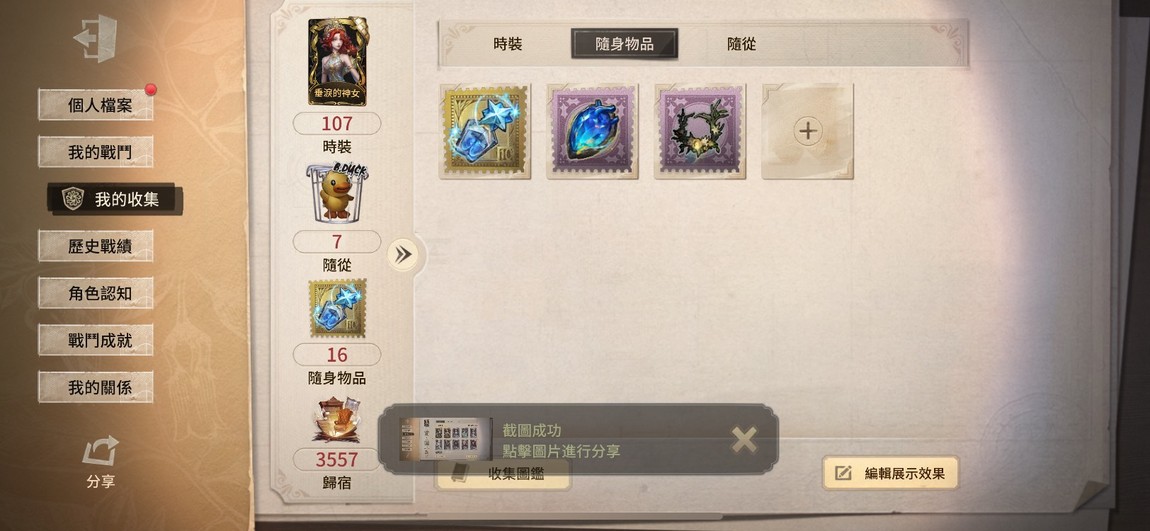Click the 編輯展示效果 button
This screenshot has height=531, width=1150.
click(x=890, y=473)
